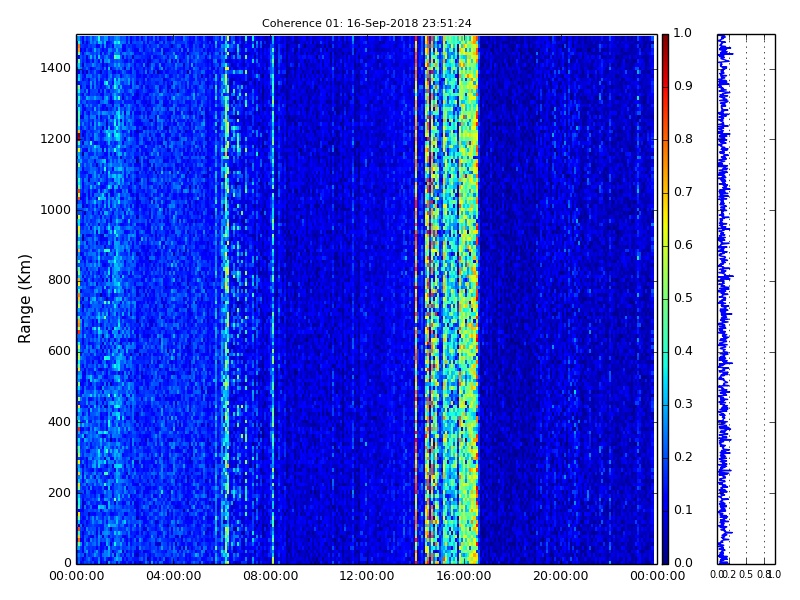Click the 600 range tick label
Viewport: 800px width, 600px height.
coord(59,351)
